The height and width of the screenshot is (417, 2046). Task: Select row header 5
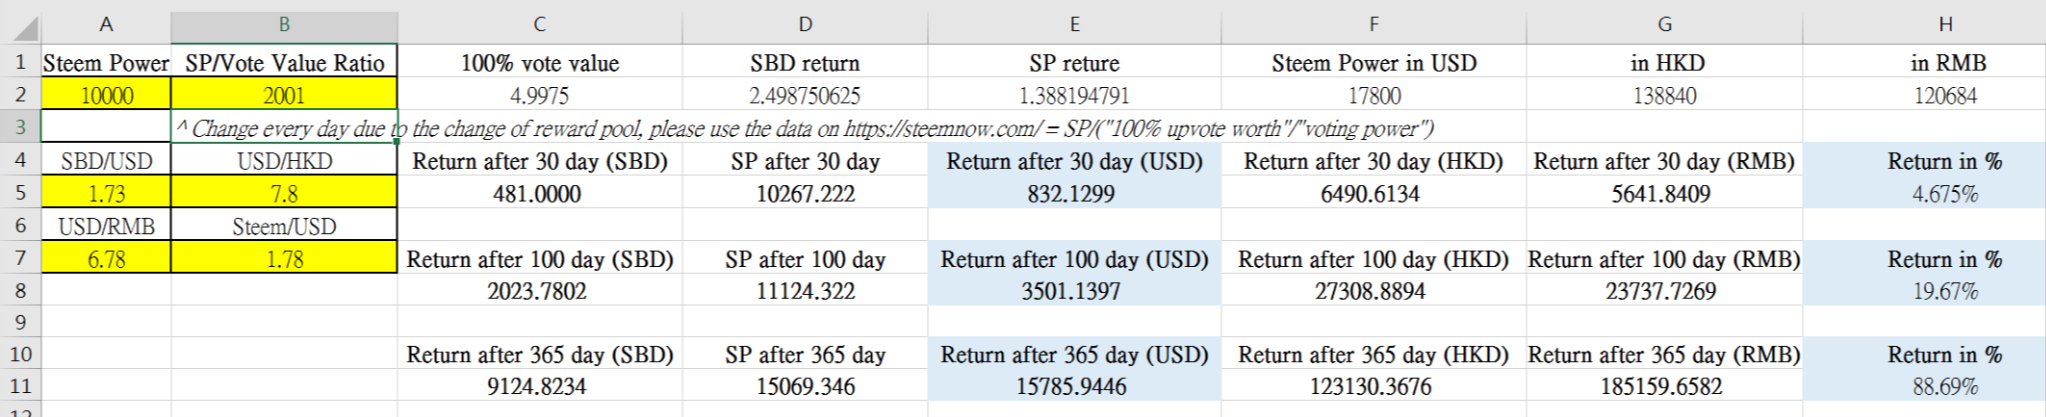tap(20, 193)
